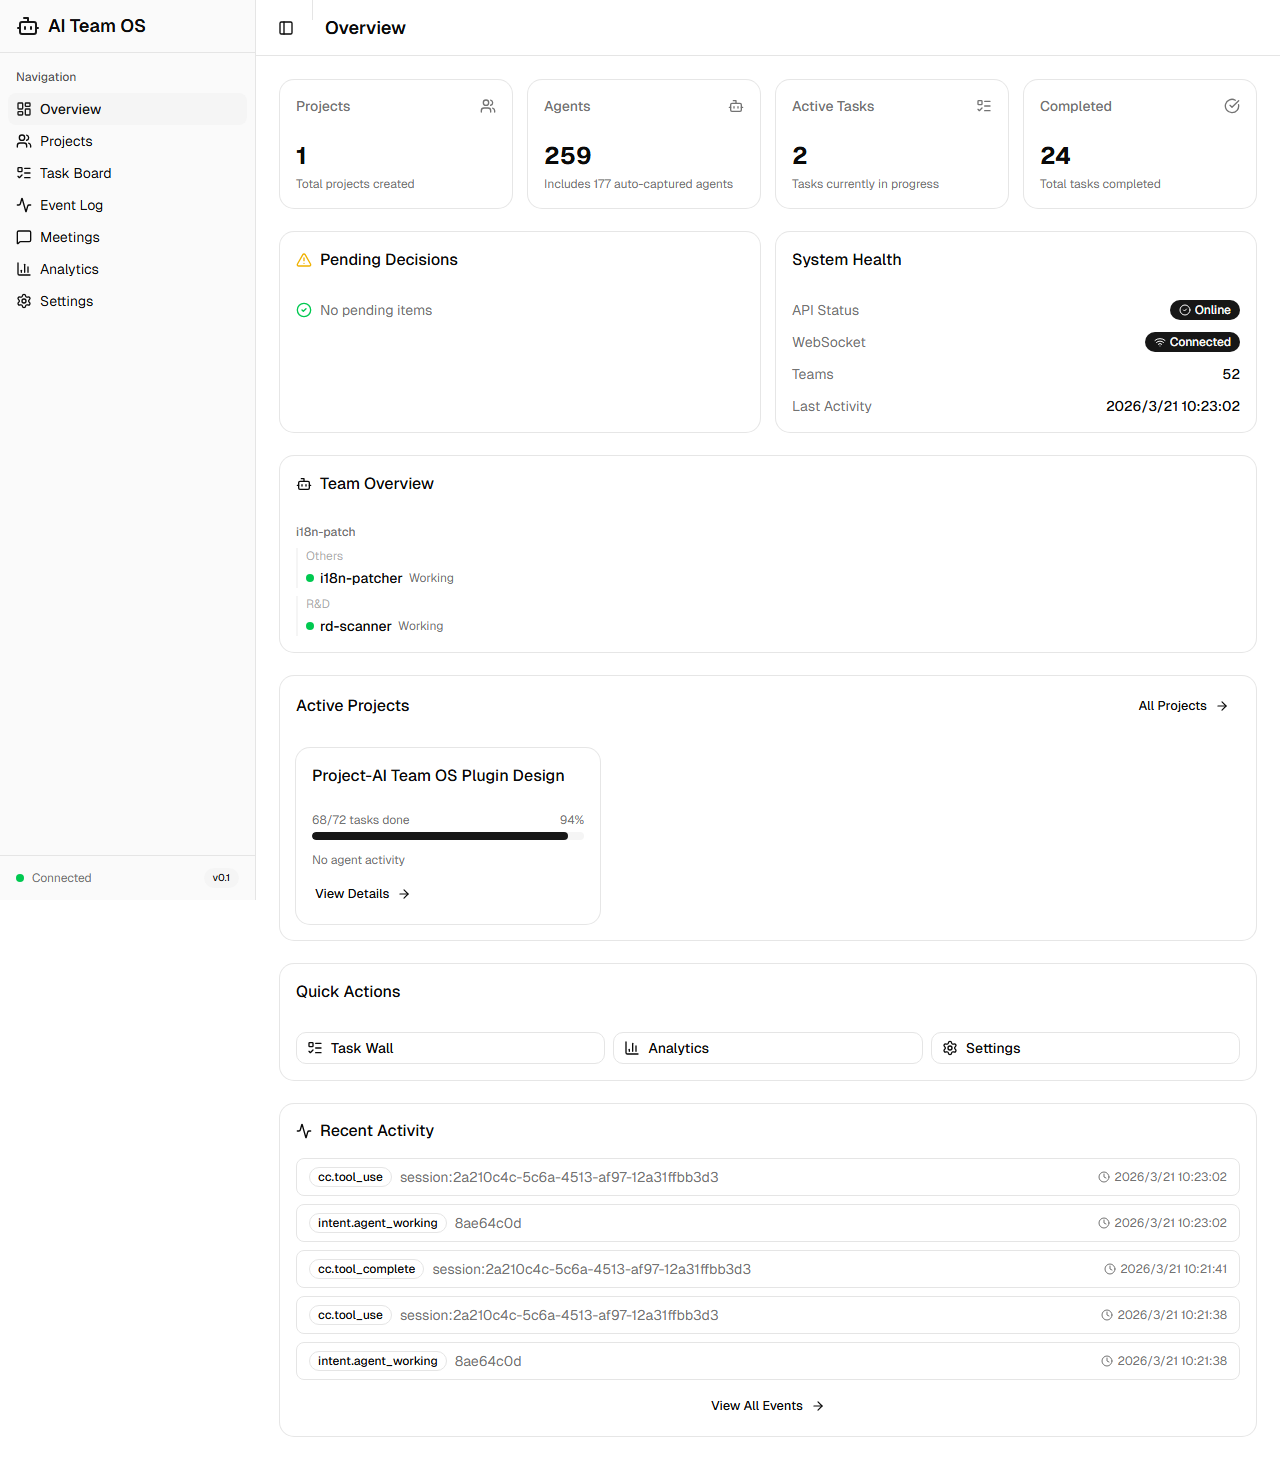Click the Online badge next to API Status

point(1204,310)
